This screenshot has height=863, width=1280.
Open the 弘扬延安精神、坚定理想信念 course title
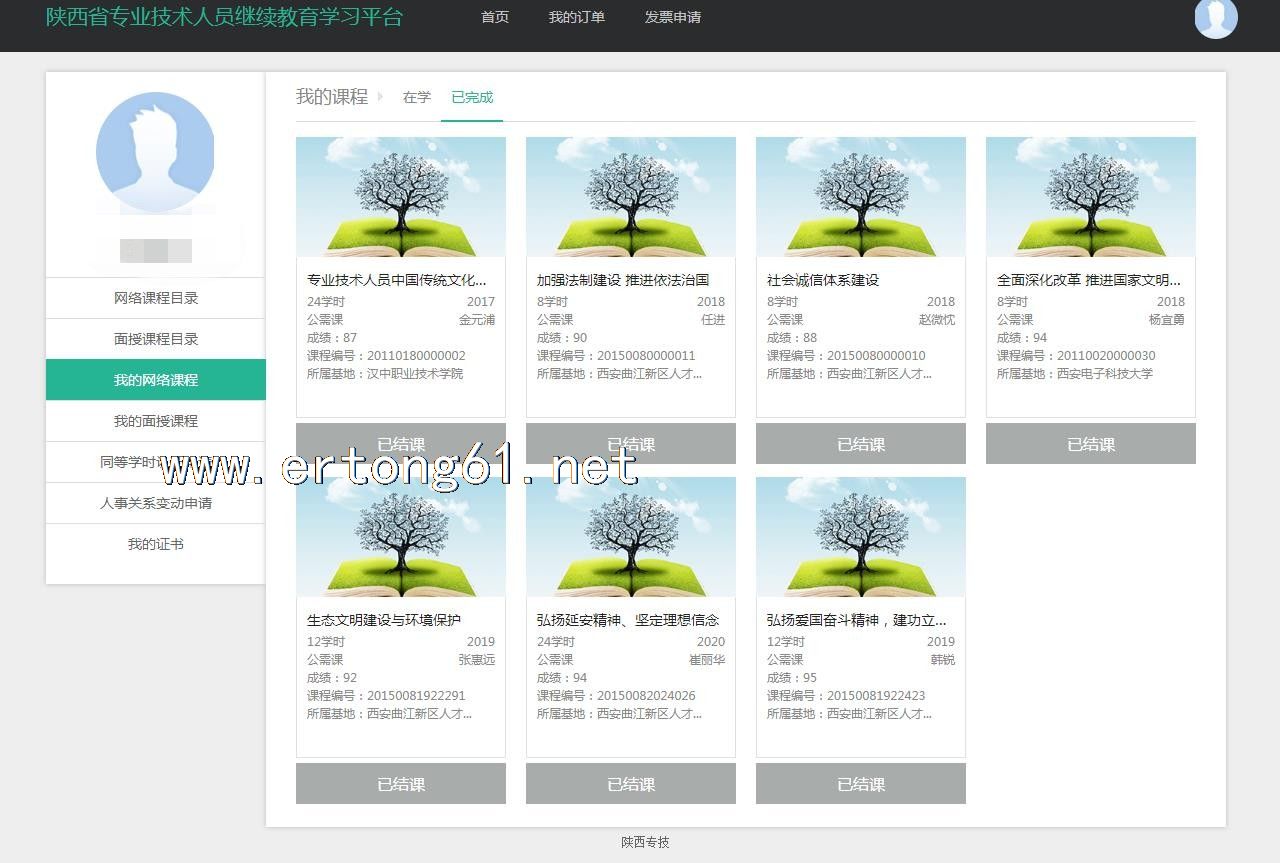[x=627, y=620]
